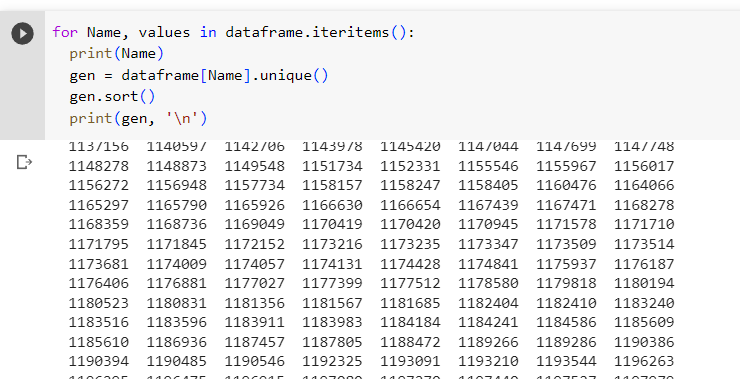Image resolution: width=740 pixels, height=379 pixels.
Task: Click output value 1149548
Action: click(254, 166)
